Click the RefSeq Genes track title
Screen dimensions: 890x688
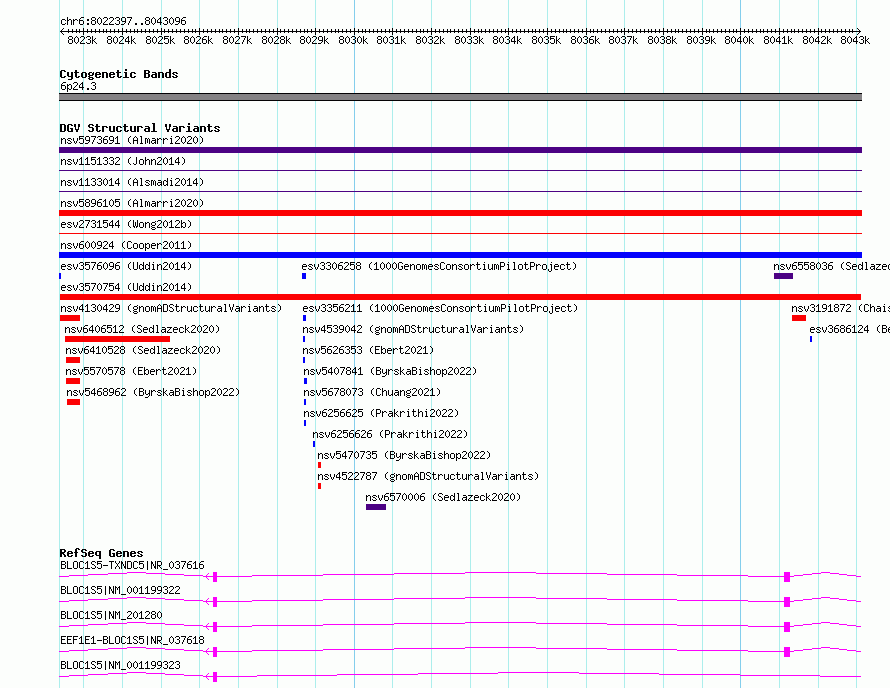point(101,553)
